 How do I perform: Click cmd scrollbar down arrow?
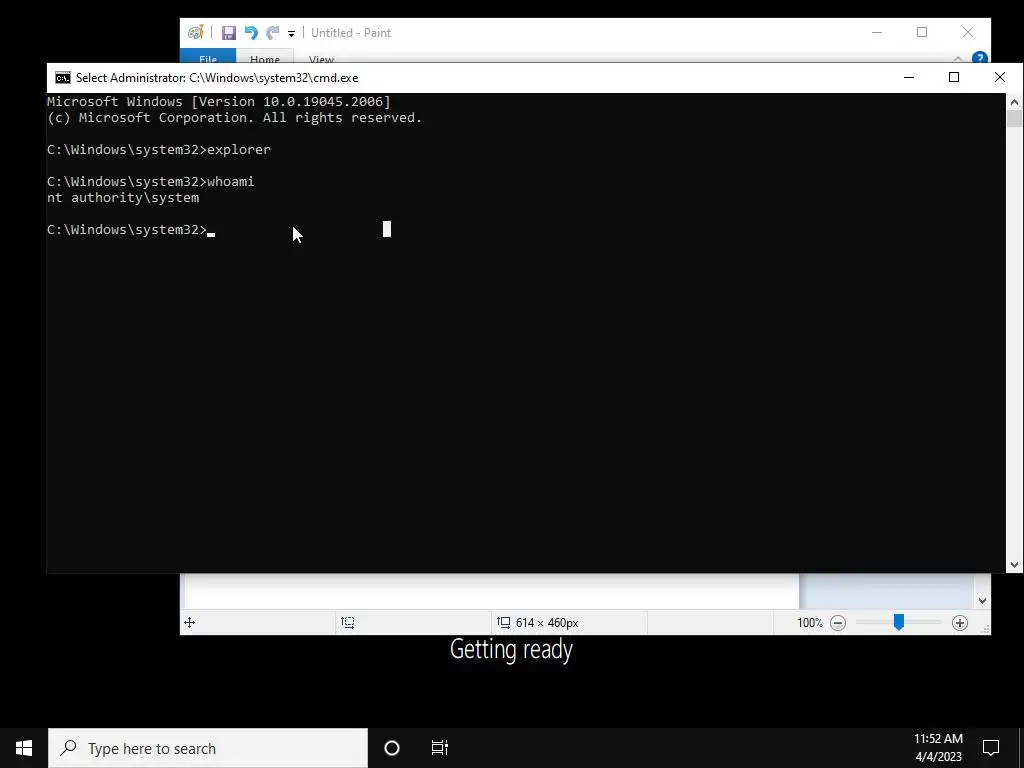(x=1014, y=565)
